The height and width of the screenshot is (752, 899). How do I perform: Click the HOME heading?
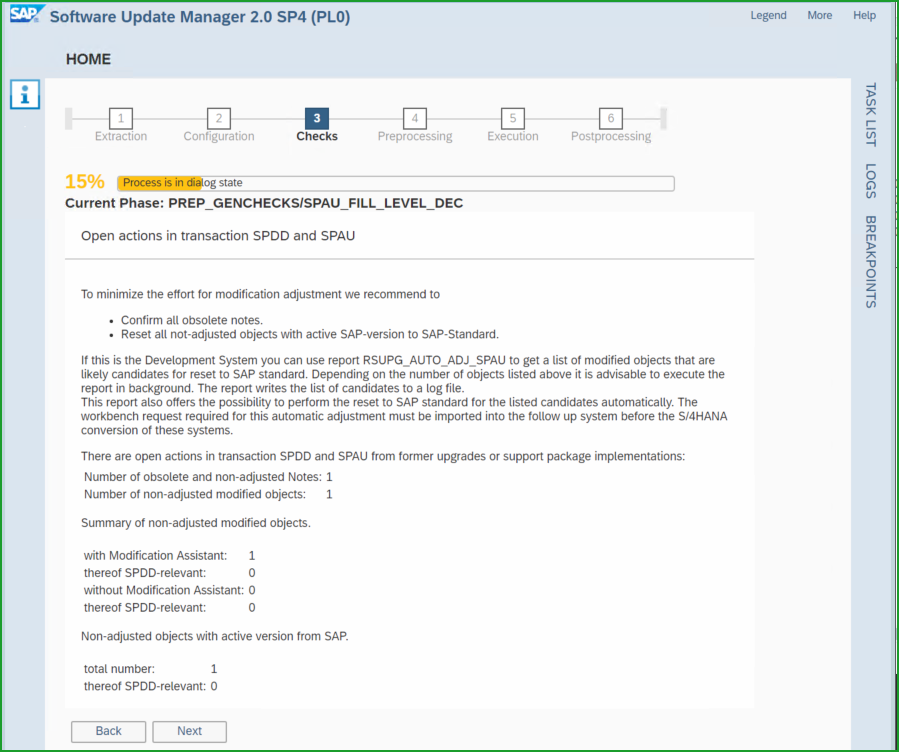[x=88, y=59]
